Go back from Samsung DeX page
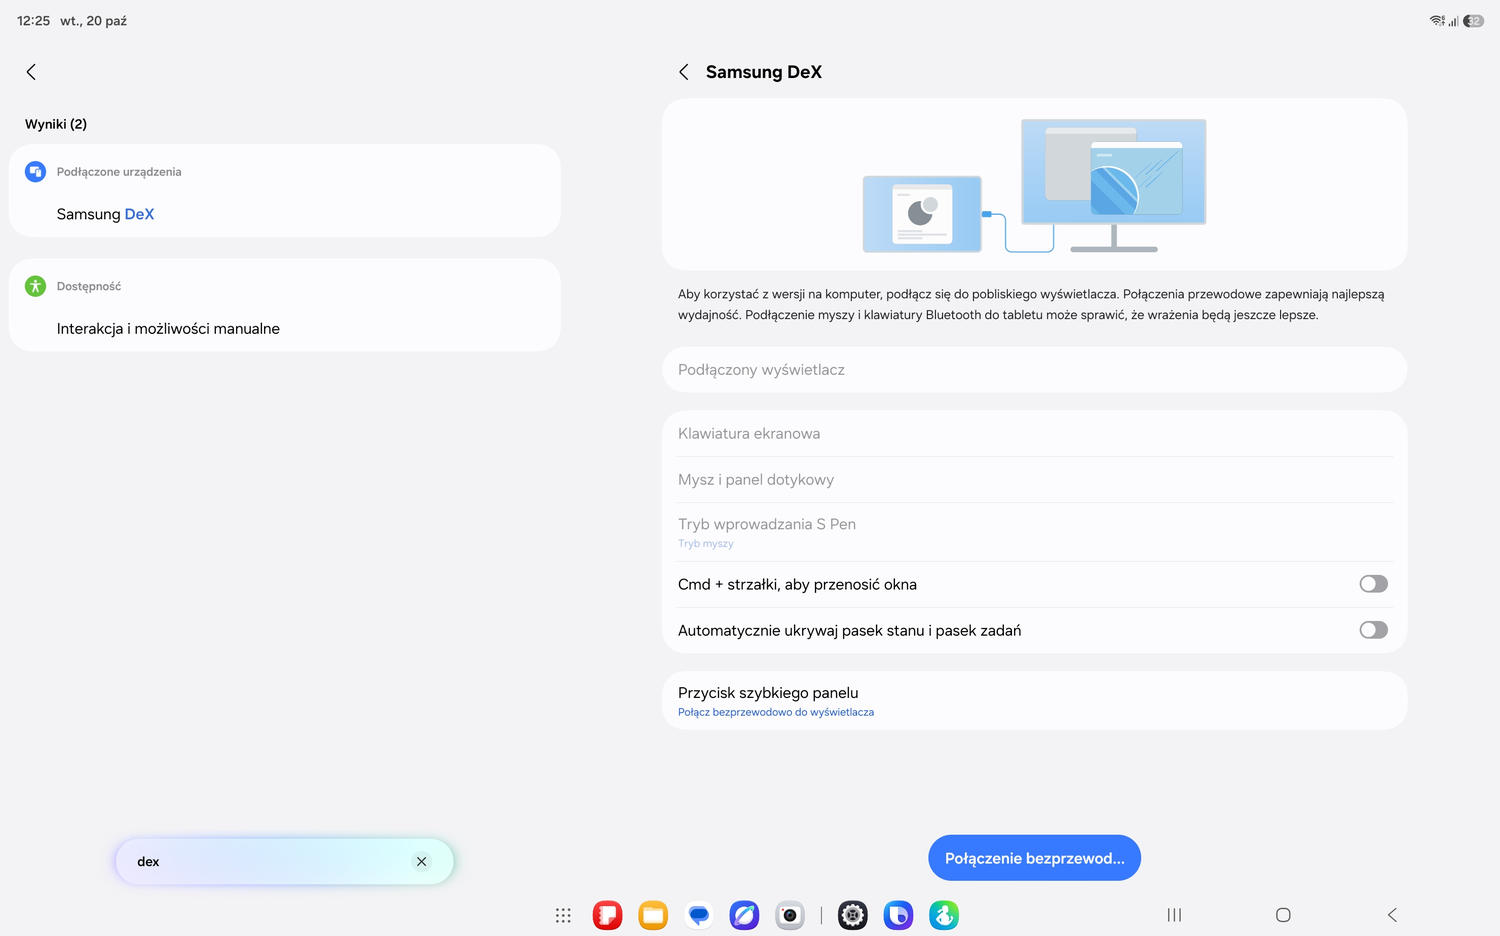 pyautogui.click(x=684, y=72)
